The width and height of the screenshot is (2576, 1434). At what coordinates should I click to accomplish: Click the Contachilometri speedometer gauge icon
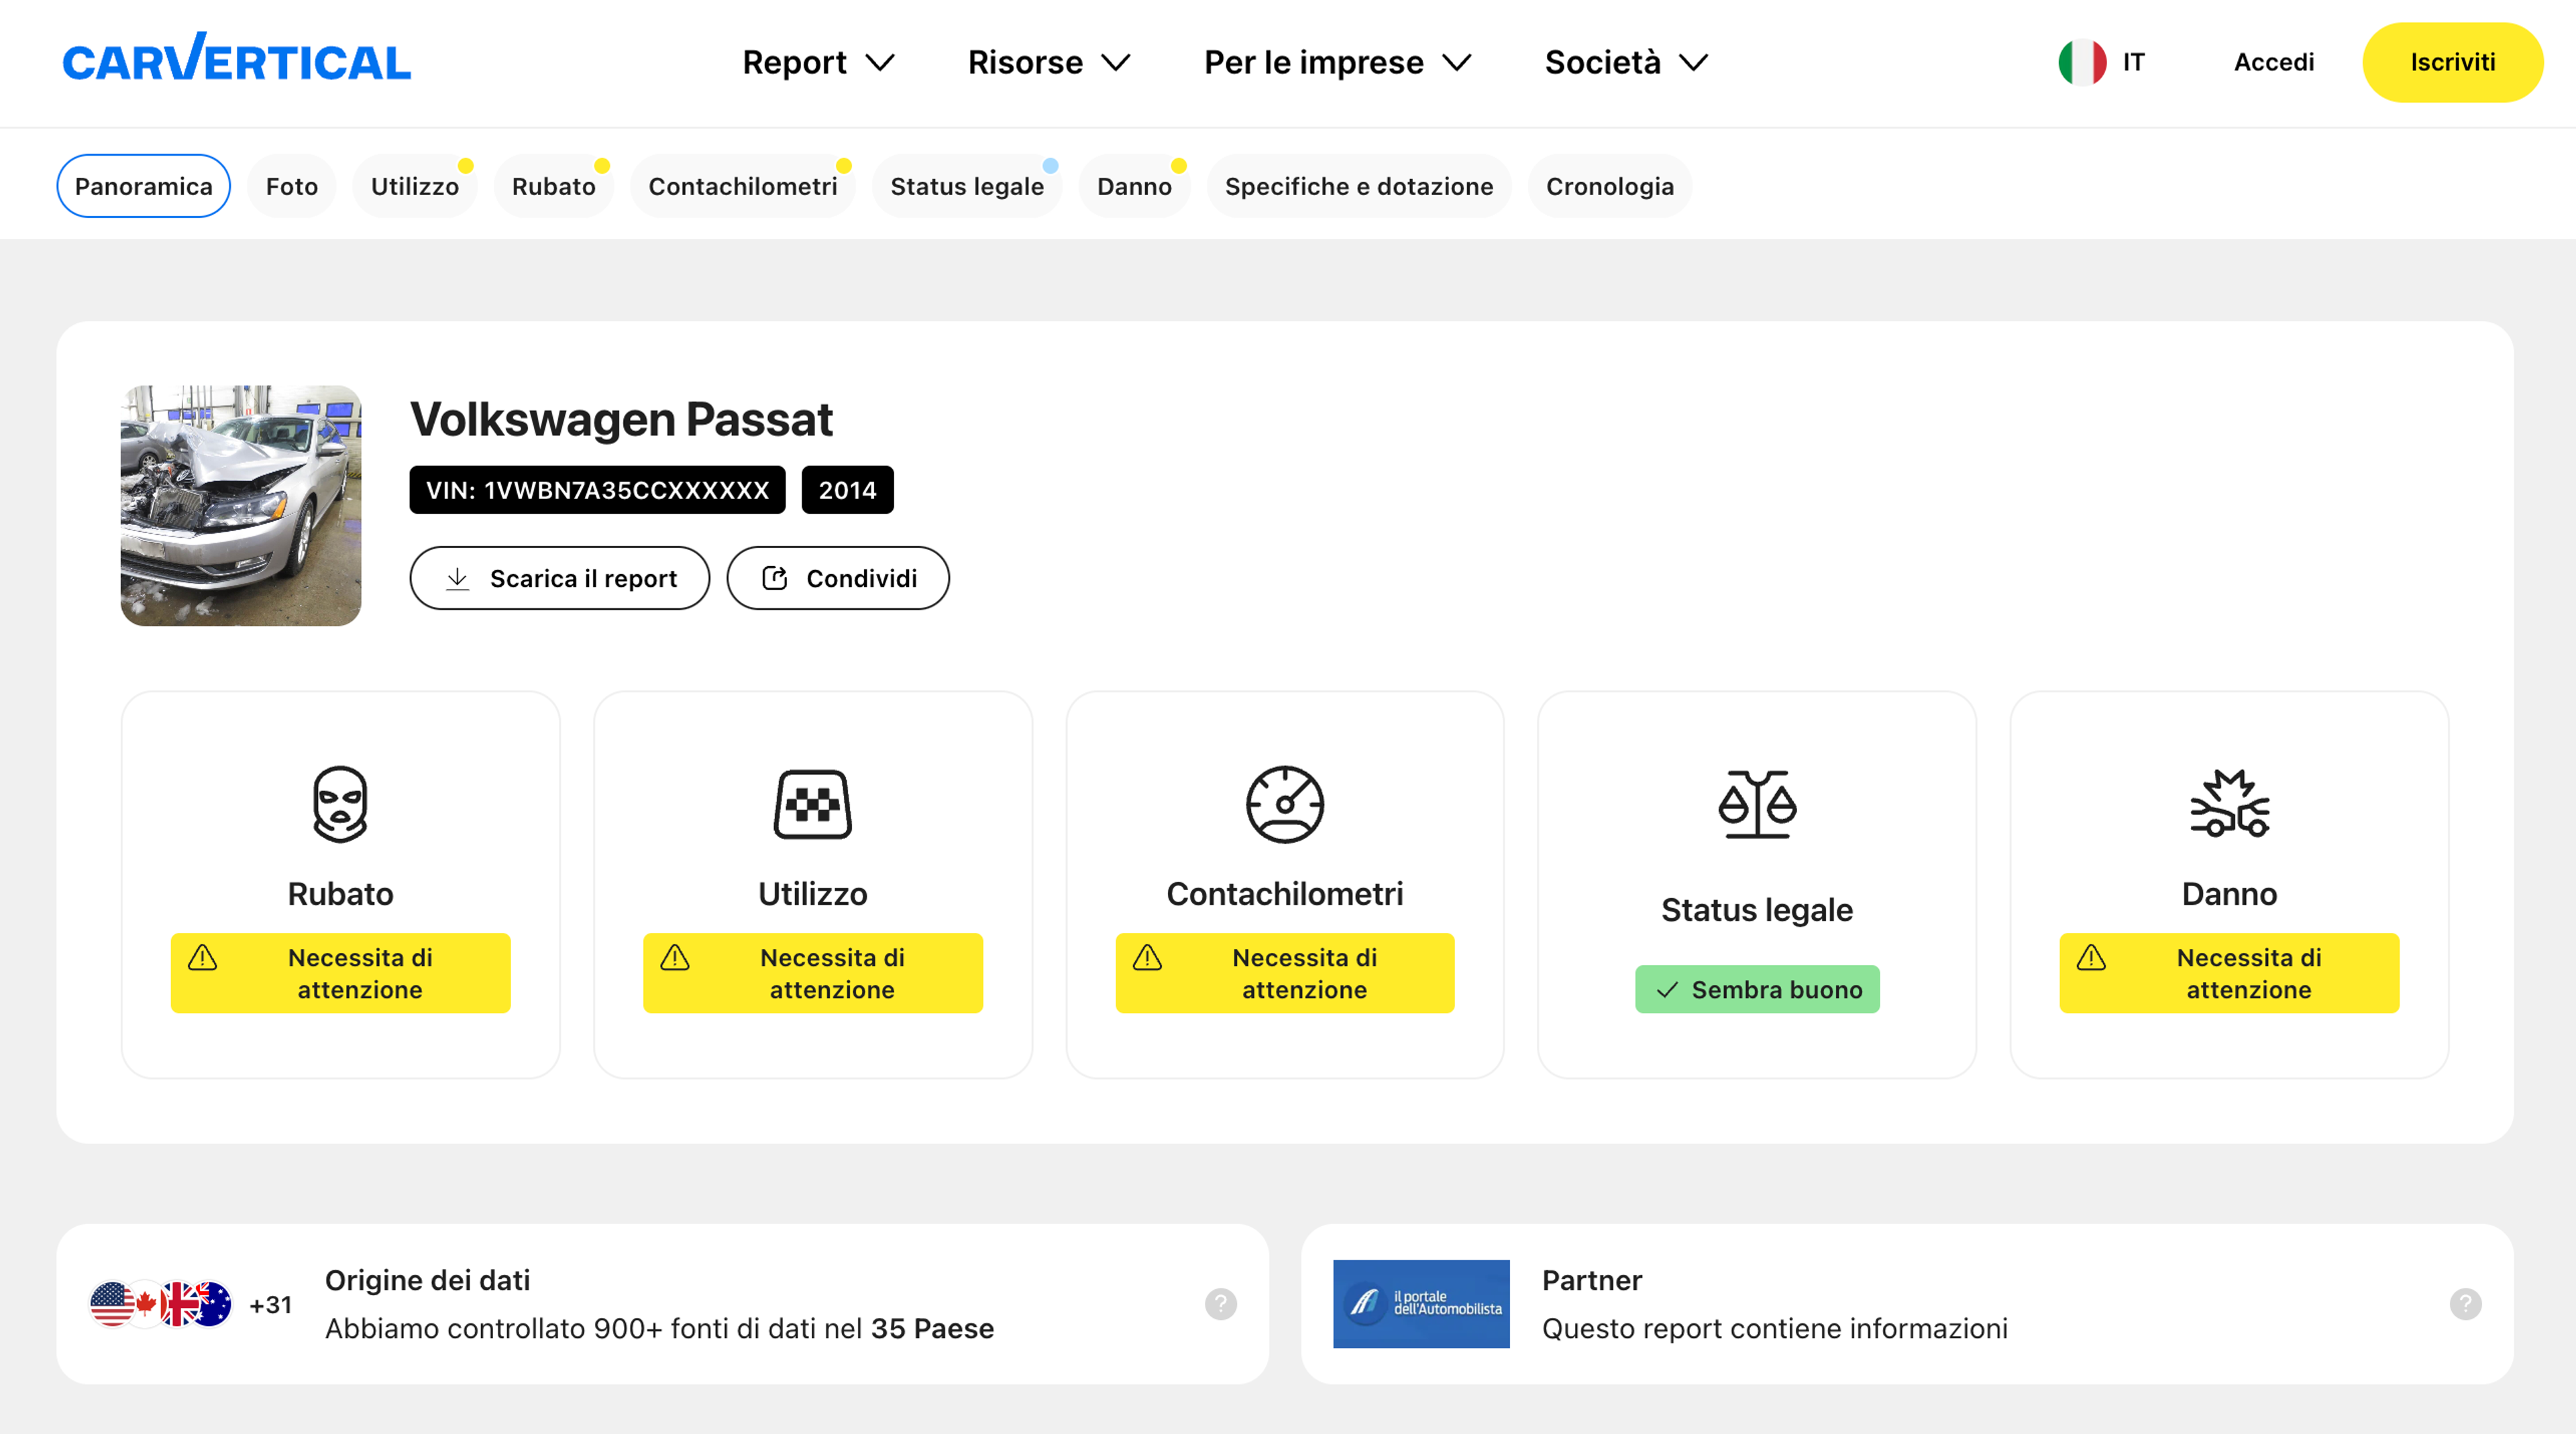pyautogui.click(x=1284, y=804)
